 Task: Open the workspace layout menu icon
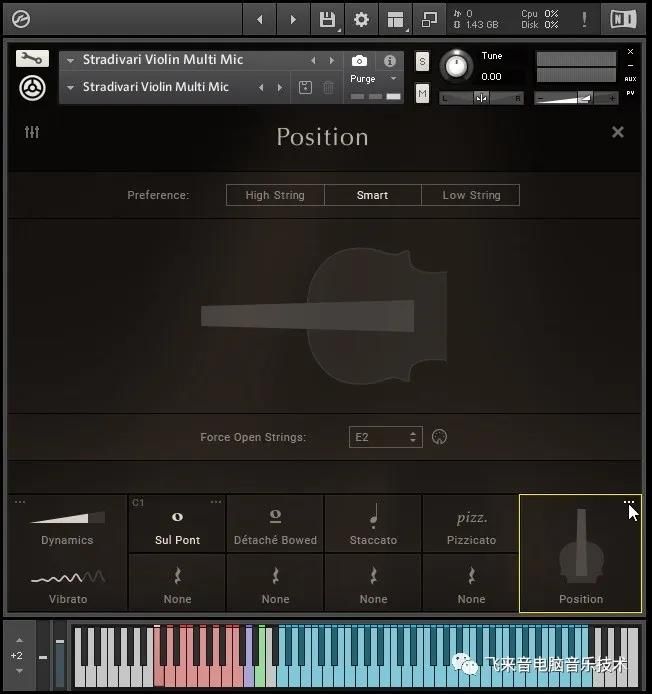pos(396,19)
